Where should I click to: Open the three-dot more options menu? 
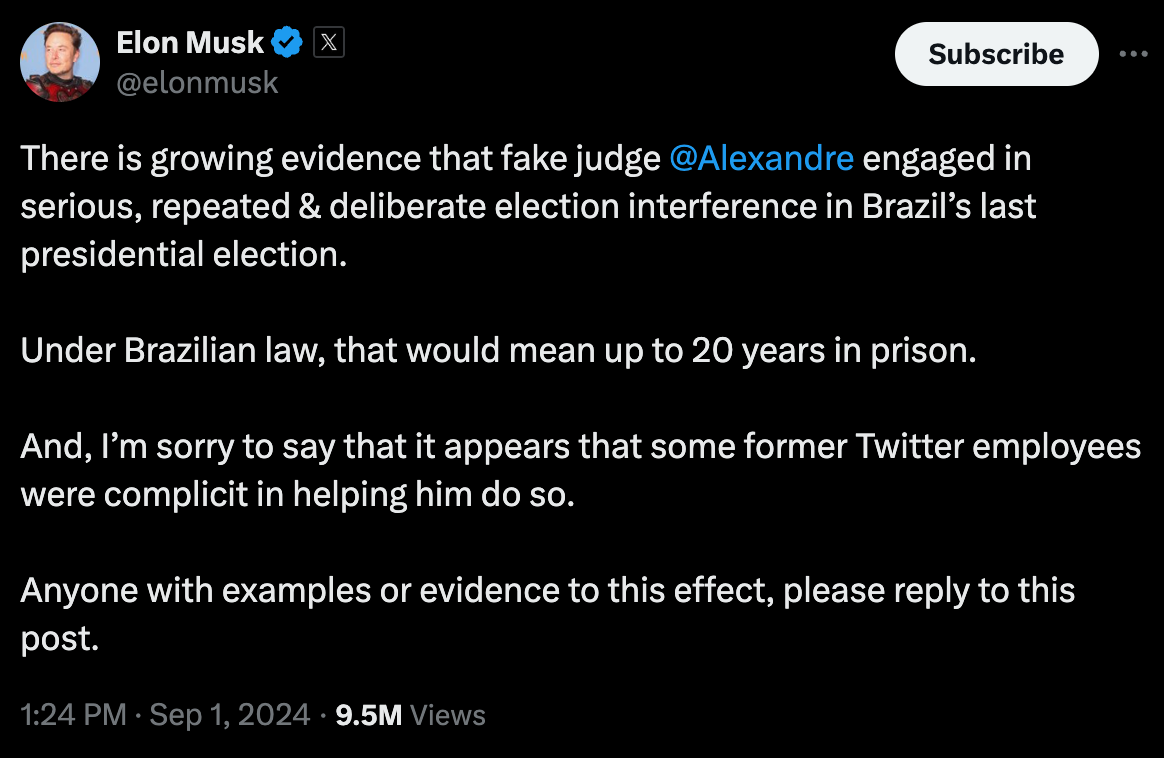1134,53
